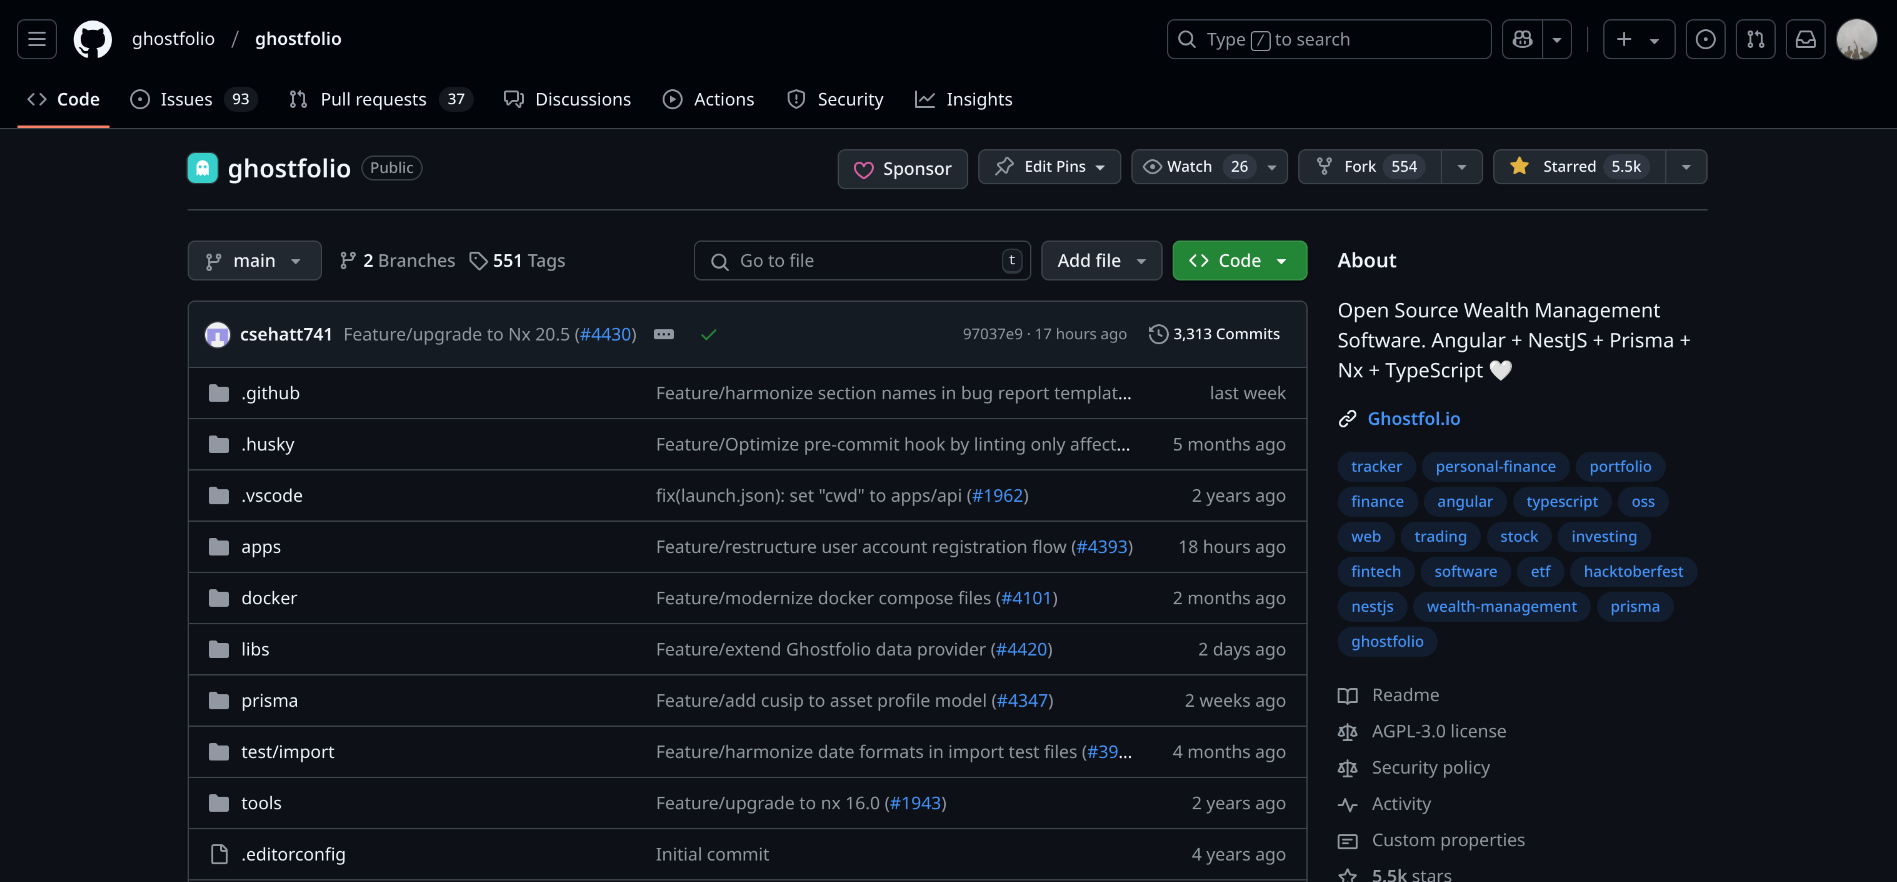Open the prisma folder icon
The height and width of the screenshot is (882, 1897).
(219, 700)
